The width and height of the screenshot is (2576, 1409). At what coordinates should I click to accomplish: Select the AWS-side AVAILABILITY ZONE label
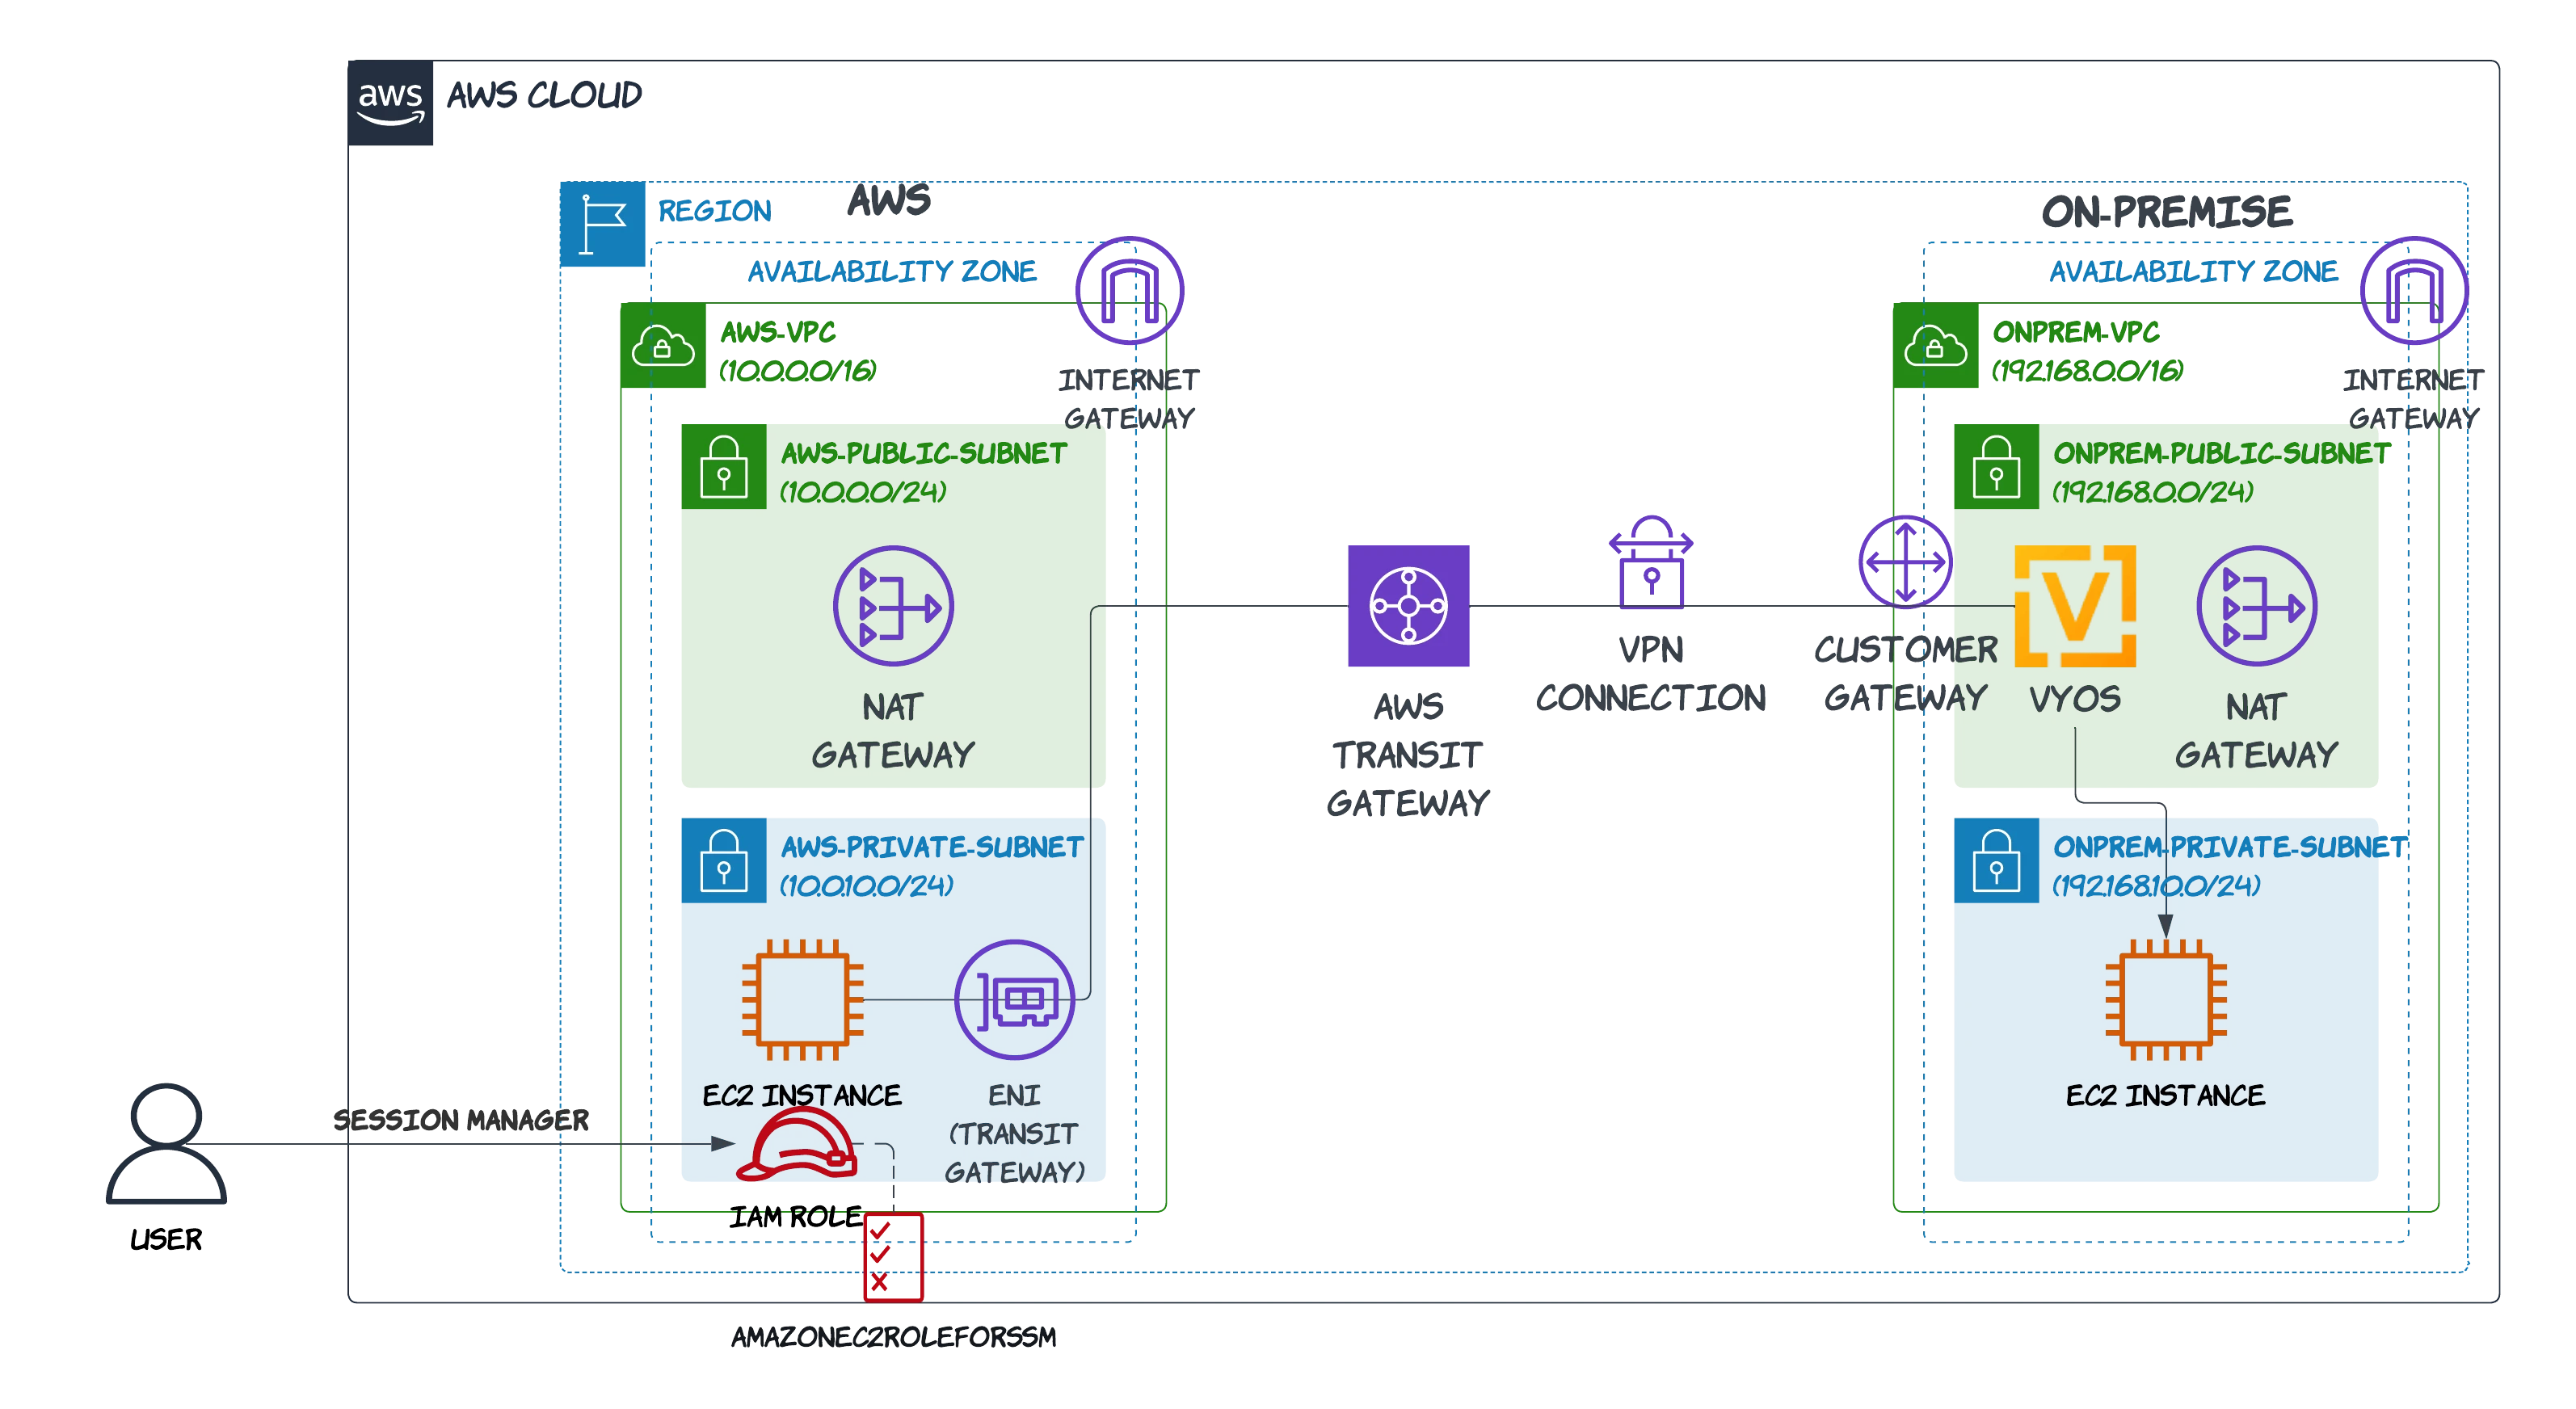click(x=892, y=271)
